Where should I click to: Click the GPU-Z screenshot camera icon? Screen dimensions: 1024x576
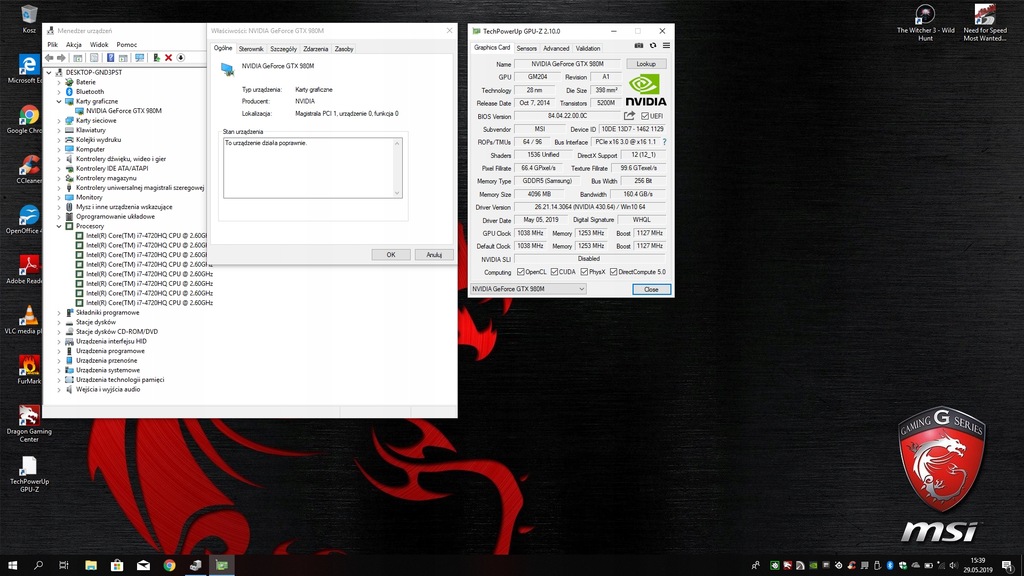tap(639, 46)
